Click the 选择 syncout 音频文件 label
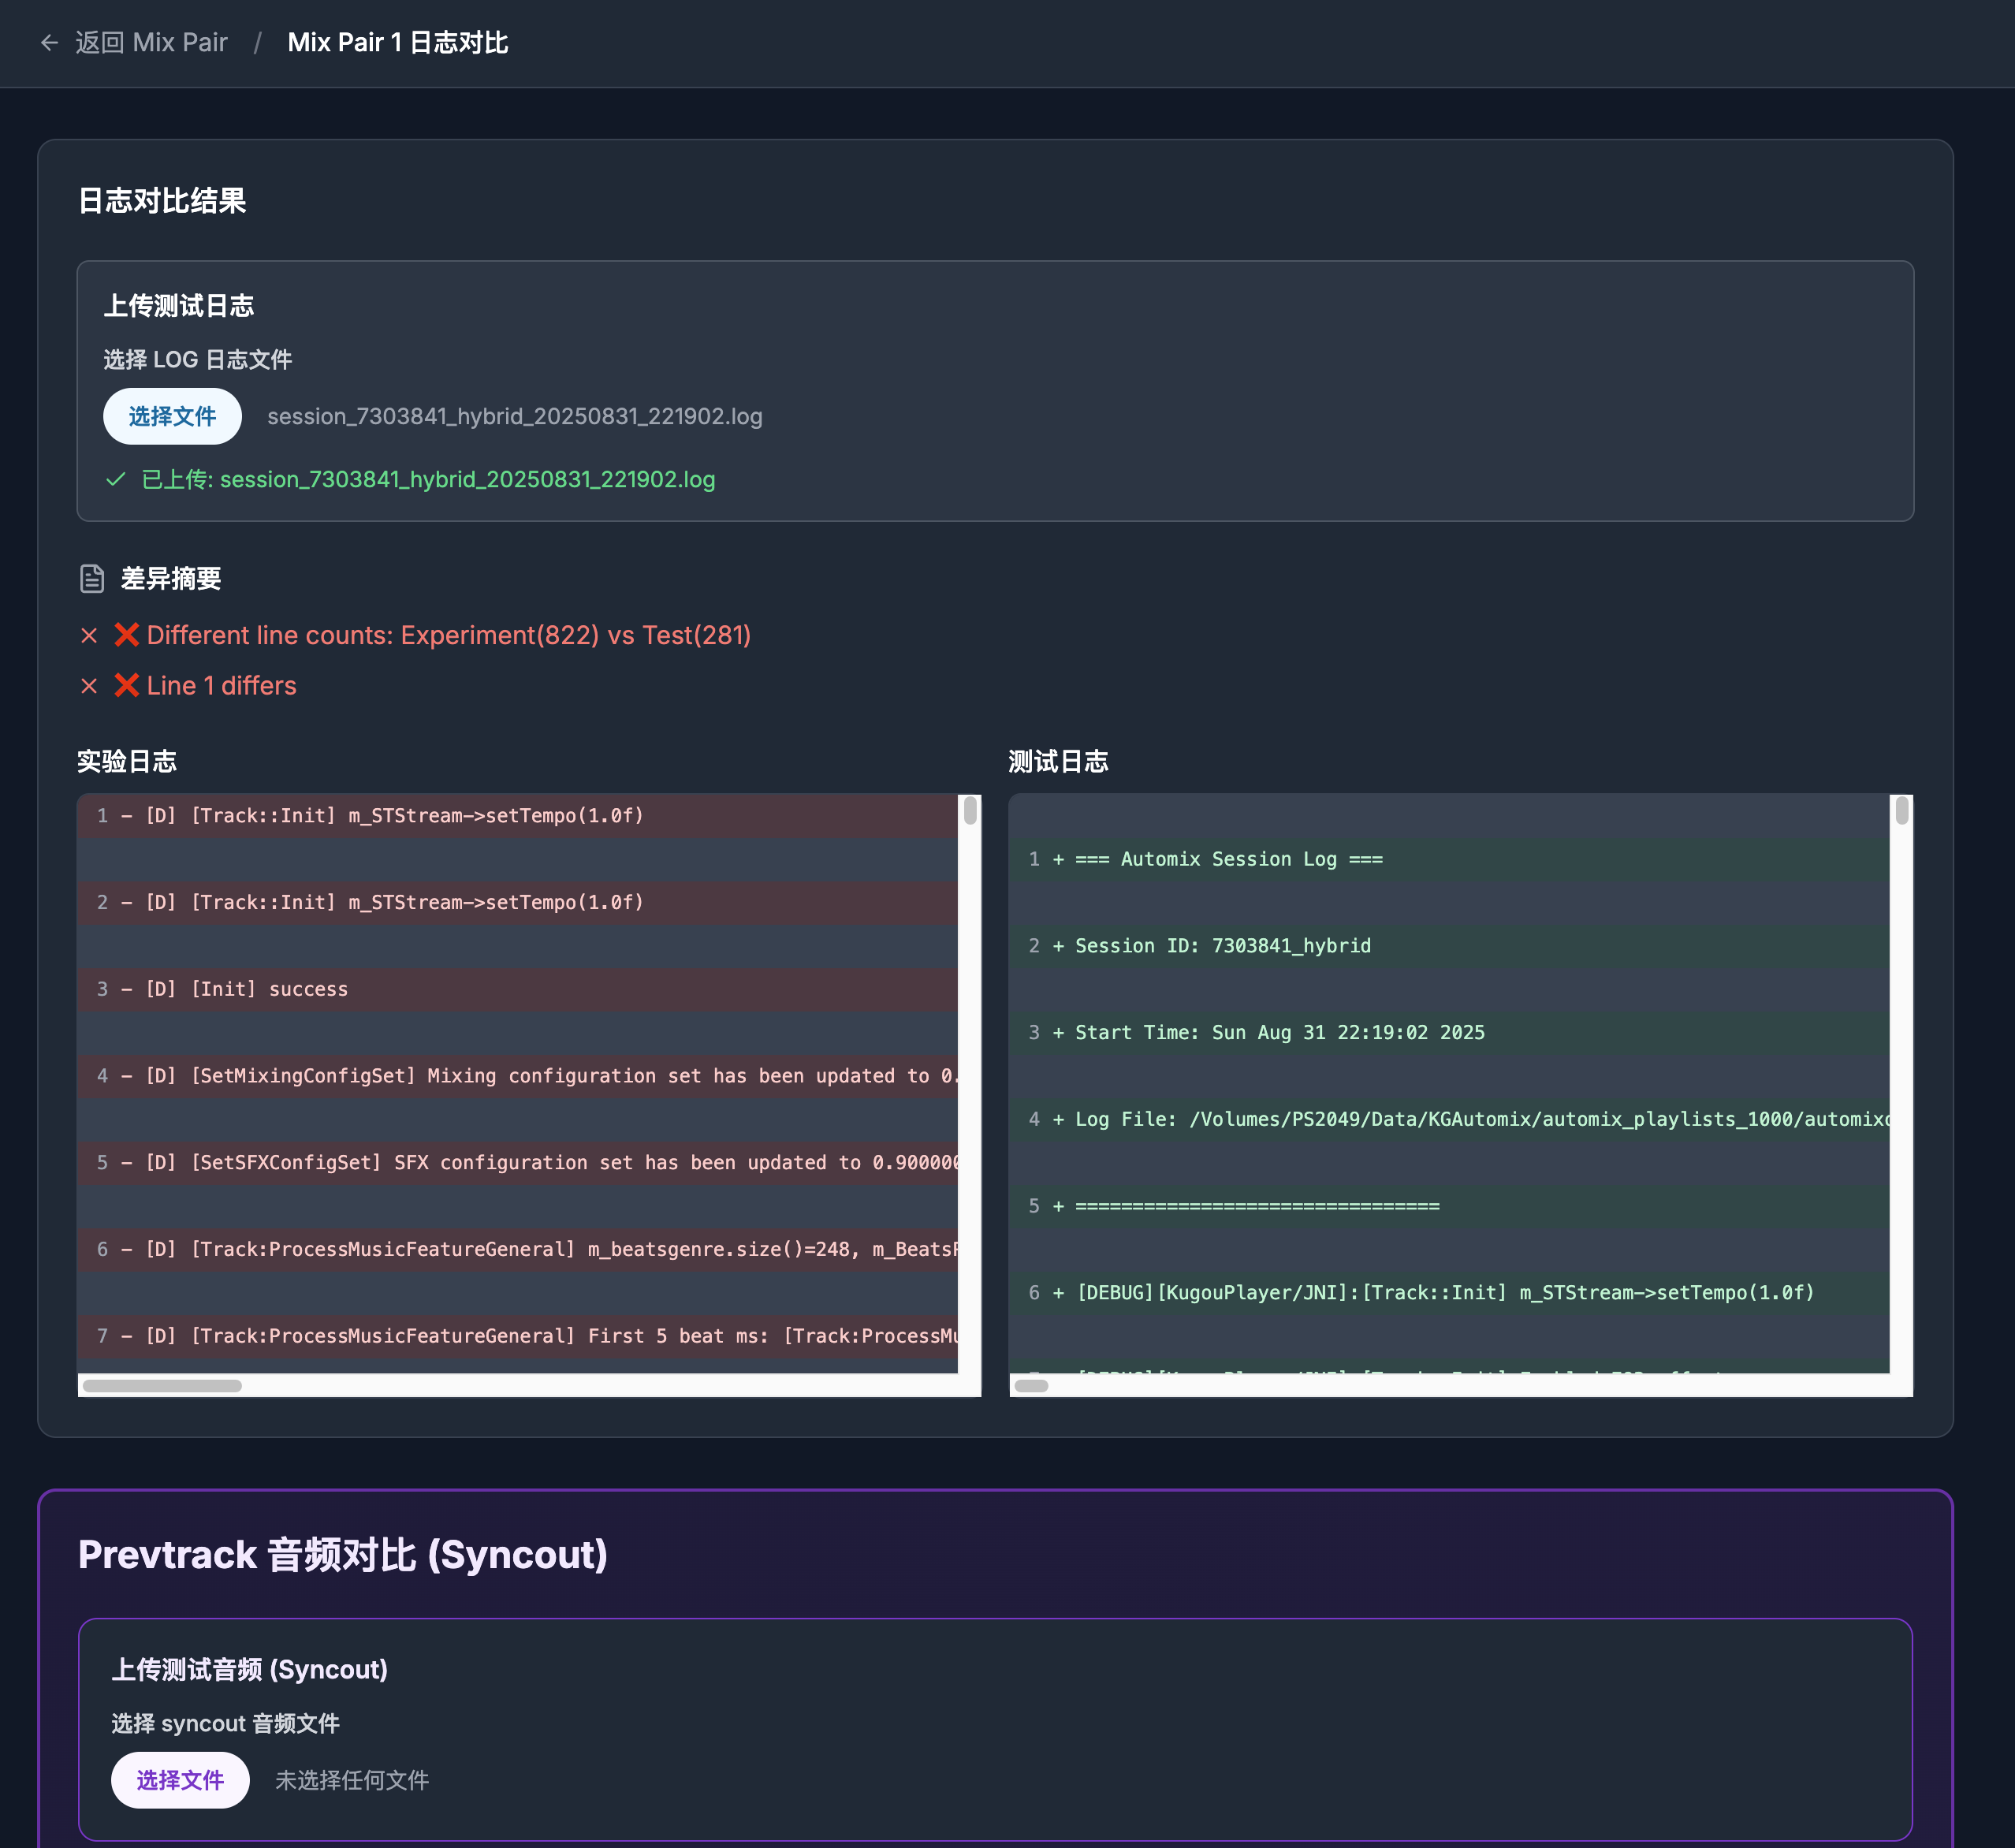 click(x=225, y=1724)
